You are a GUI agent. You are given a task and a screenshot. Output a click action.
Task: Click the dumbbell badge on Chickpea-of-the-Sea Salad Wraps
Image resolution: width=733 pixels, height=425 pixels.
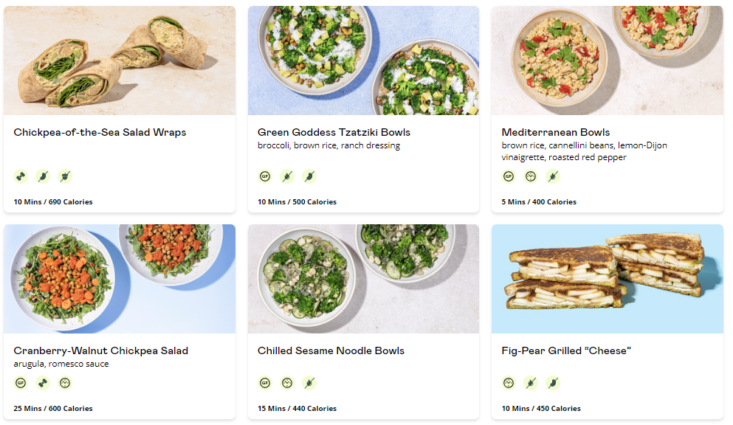[x=20, y=176]
